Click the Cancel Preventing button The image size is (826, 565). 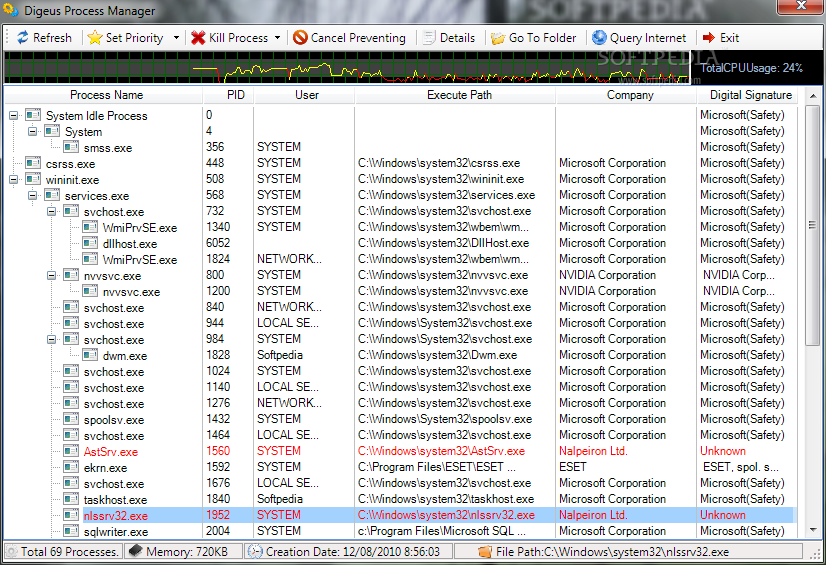[349, 38]
